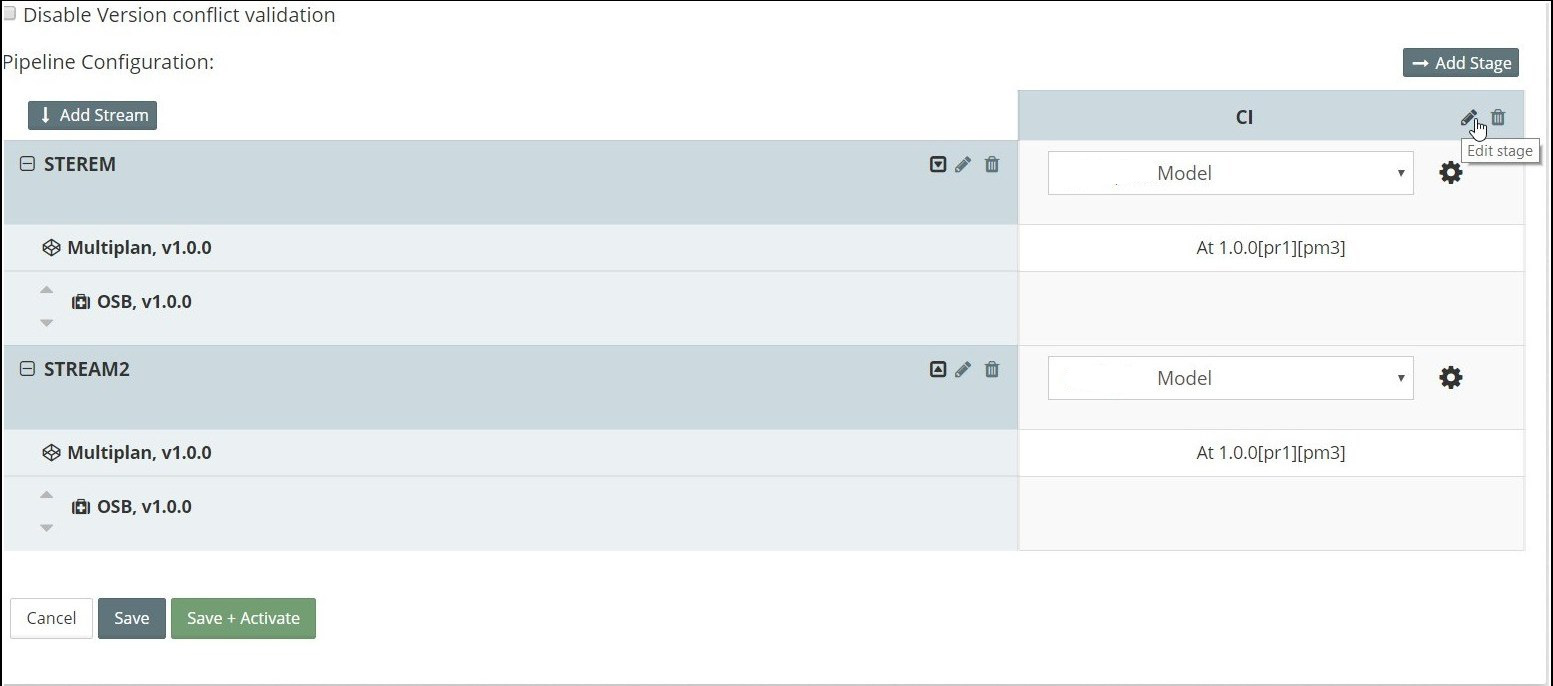Move OSB down in the STEREM stream
The height and width of the screenshot is (686, 1553).
point(46,322)
